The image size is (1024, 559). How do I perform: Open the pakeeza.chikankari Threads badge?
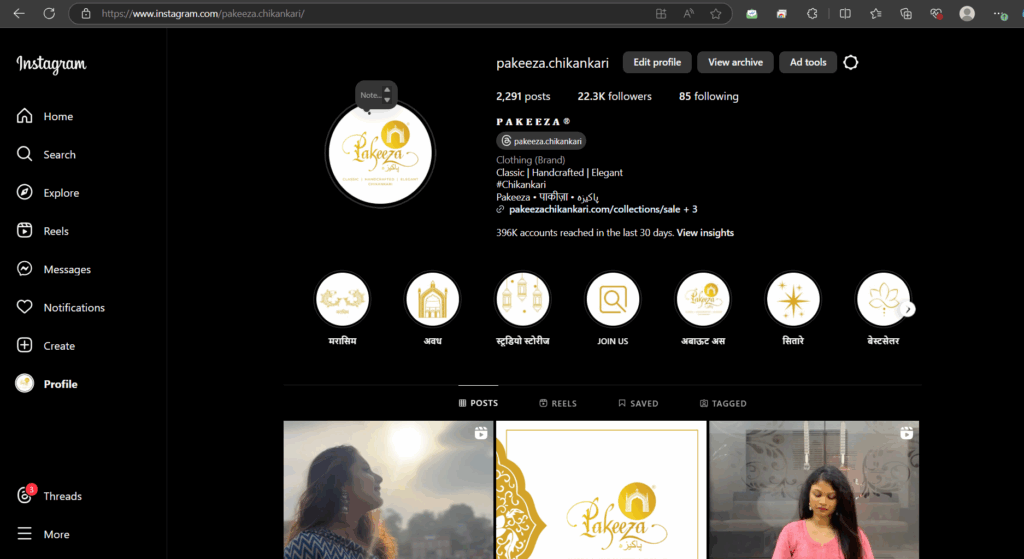click(x=541, y=141)
